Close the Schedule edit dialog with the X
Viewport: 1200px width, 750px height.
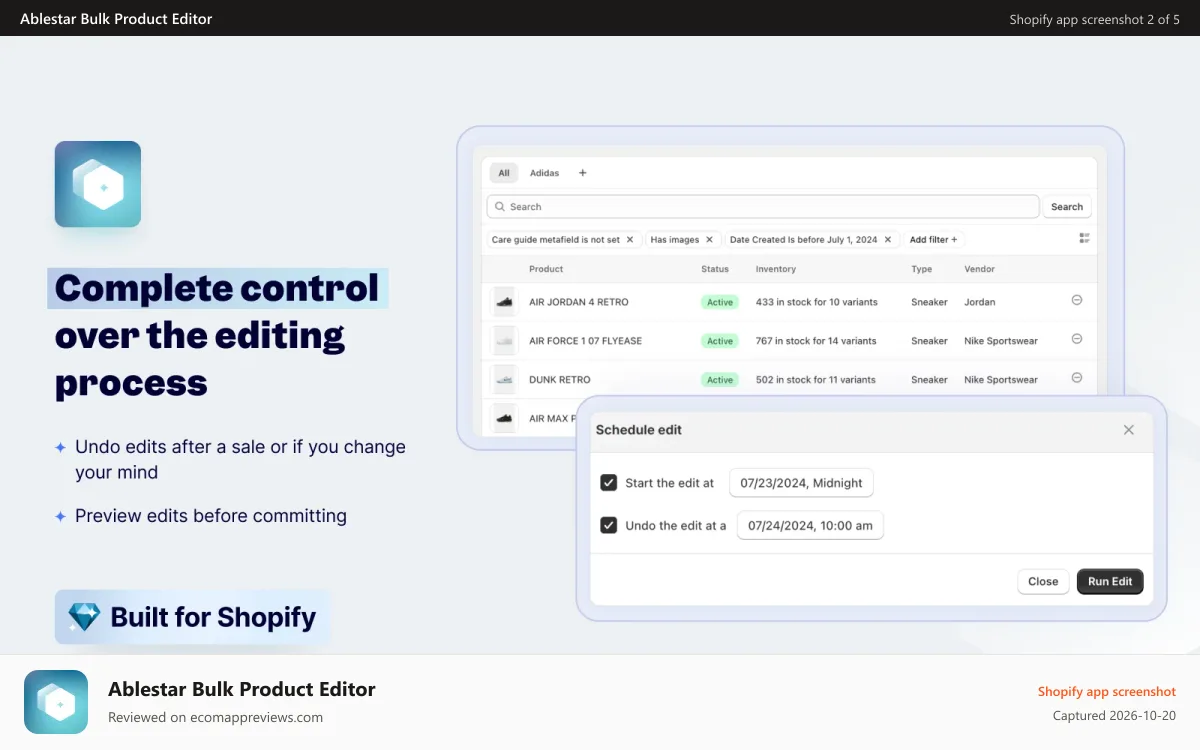click(1129, 430)
